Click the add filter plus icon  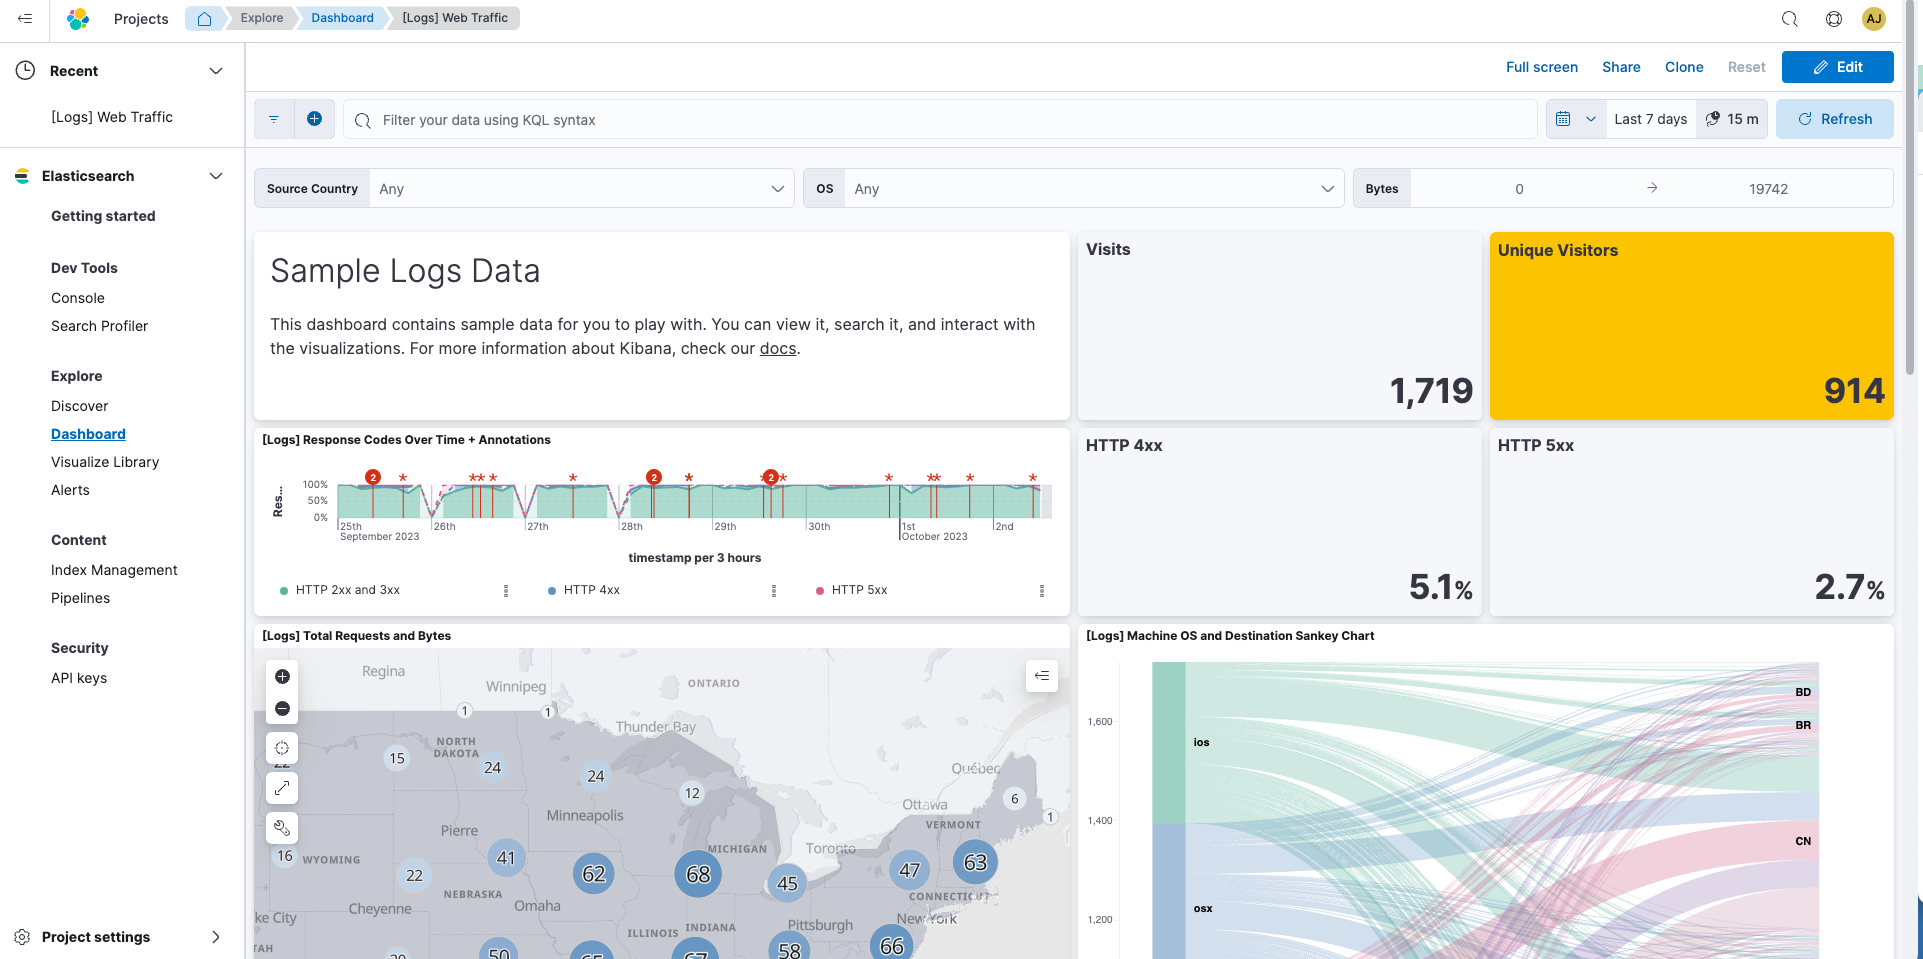pos(314,119)
